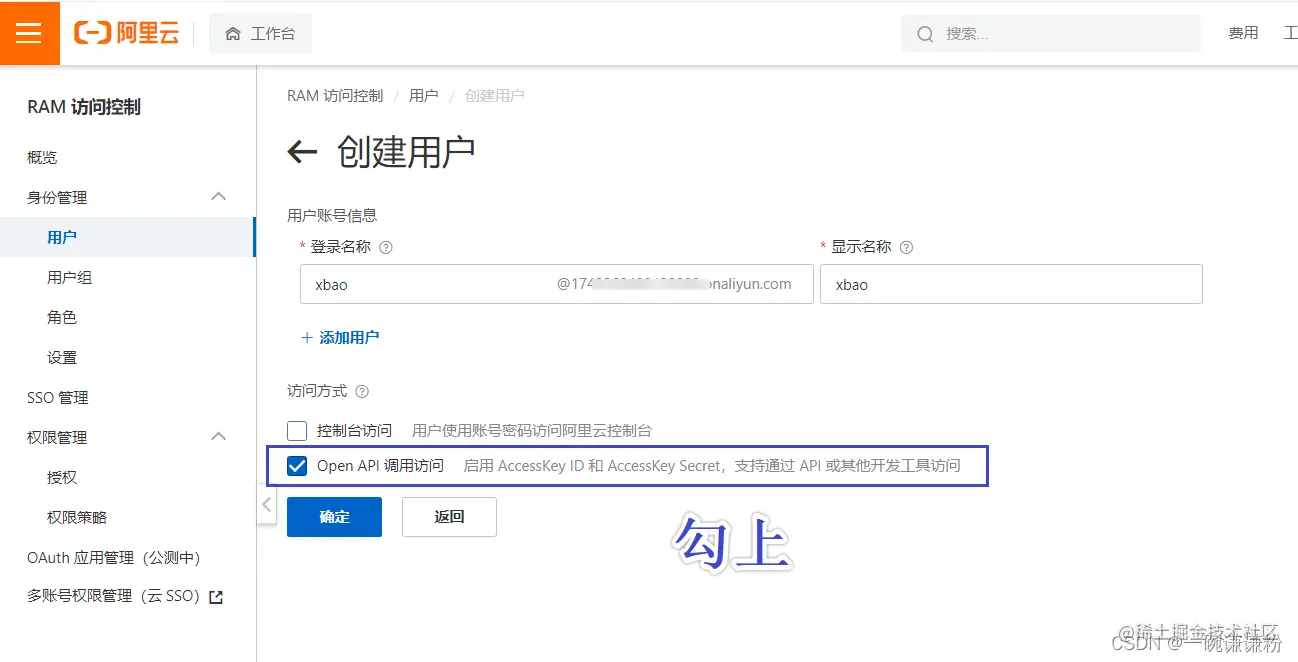Click the 用户使用账号密码访问阿里云控制台 description
1298x662 pixels.
click(532, 431)
